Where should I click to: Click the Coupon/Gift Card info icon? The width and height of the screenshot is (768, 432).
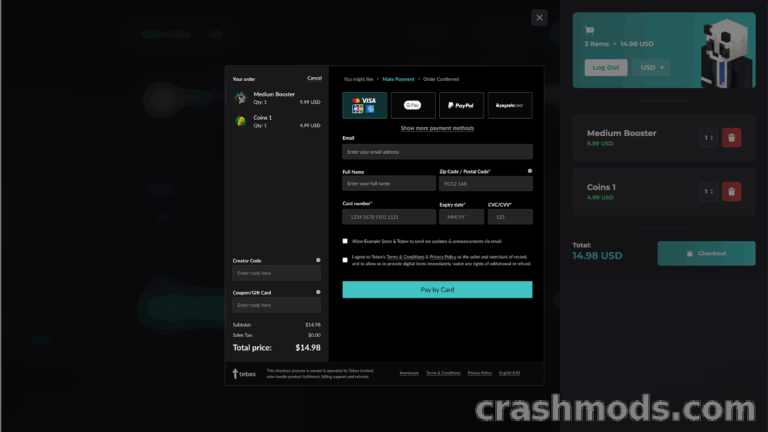pyautogui.click(x=318, y=292)
